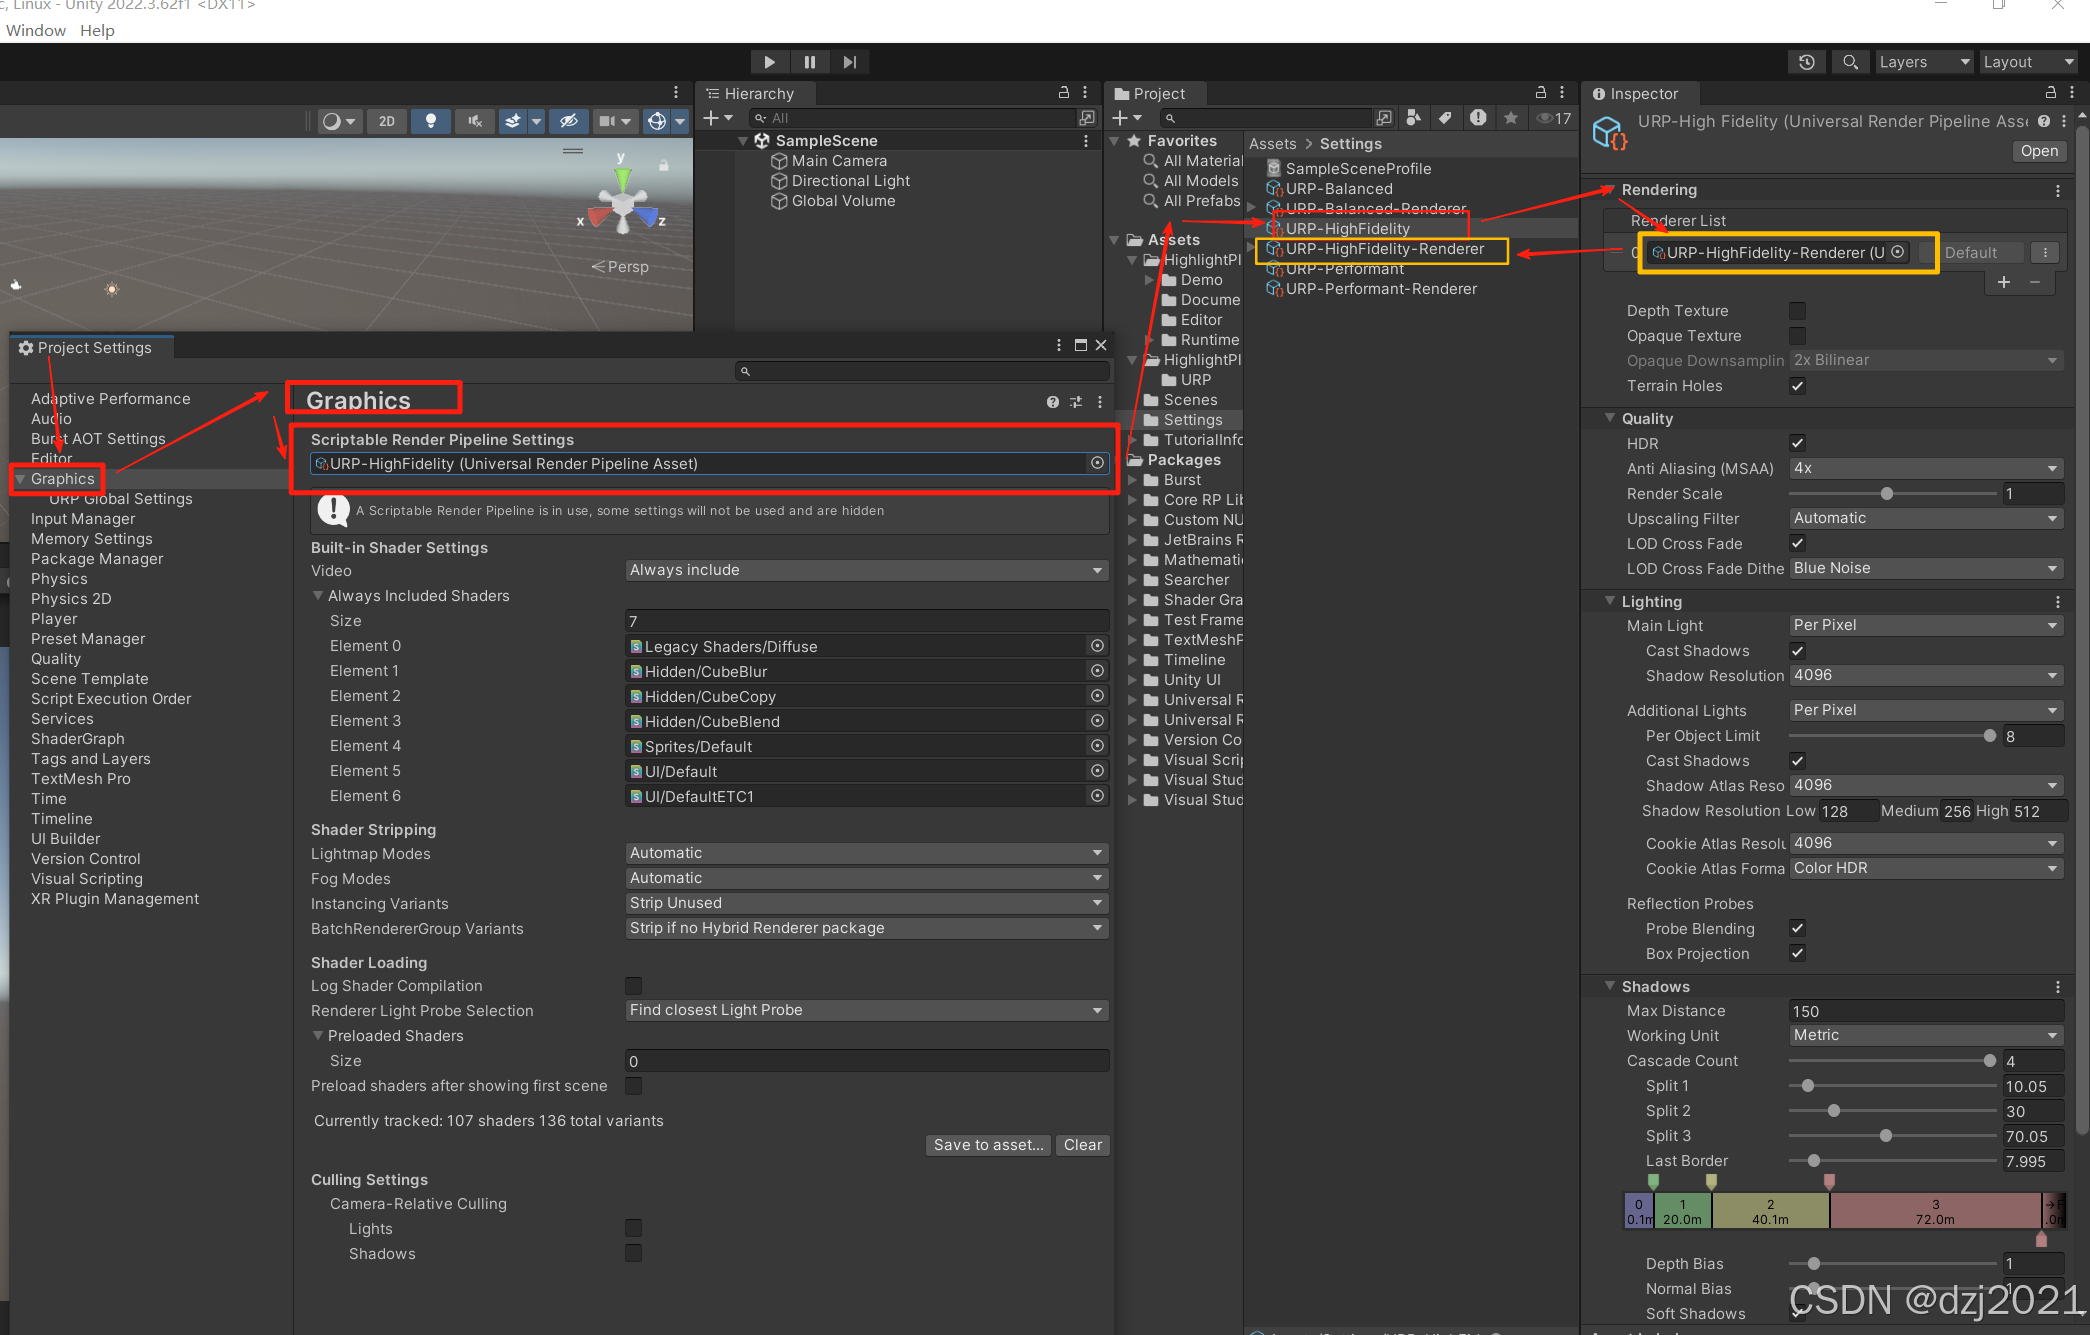Select Main Camera in Hierarchy
The width and height of the screenshot is (2090, 1335).
838,161
